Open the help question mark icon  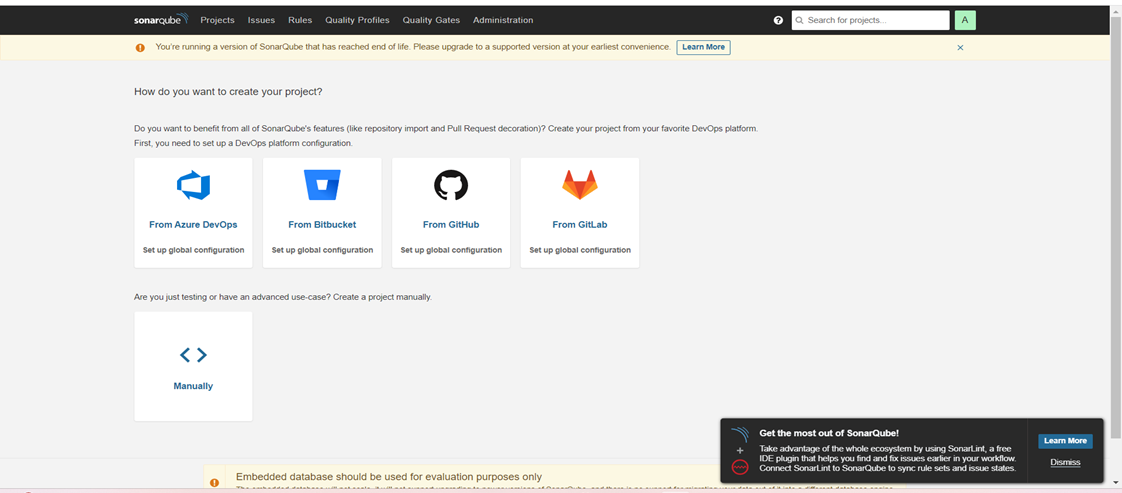[x=779, y=21]
